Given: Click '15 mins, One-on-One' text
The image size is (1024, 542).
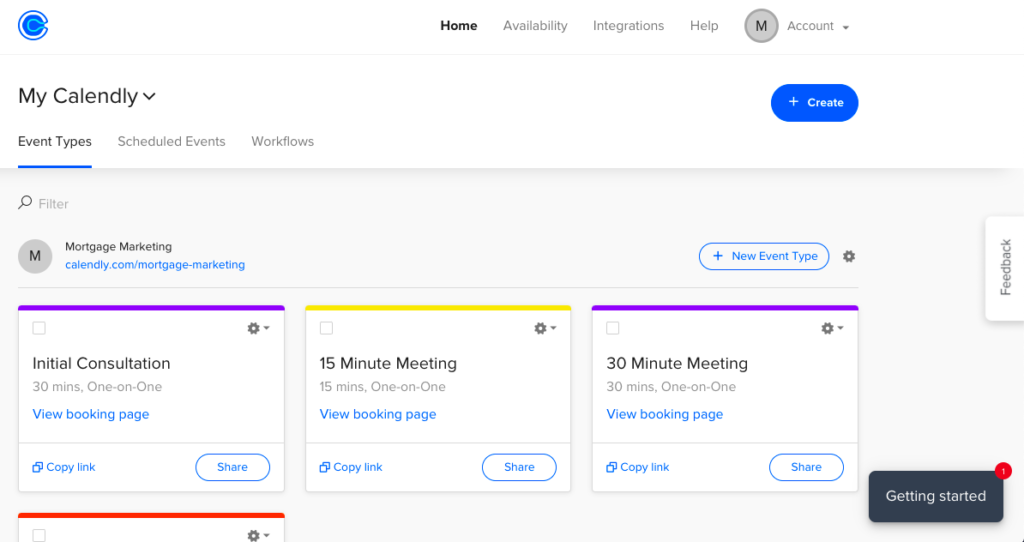Looking at the screenshot, I should [383, 387].
